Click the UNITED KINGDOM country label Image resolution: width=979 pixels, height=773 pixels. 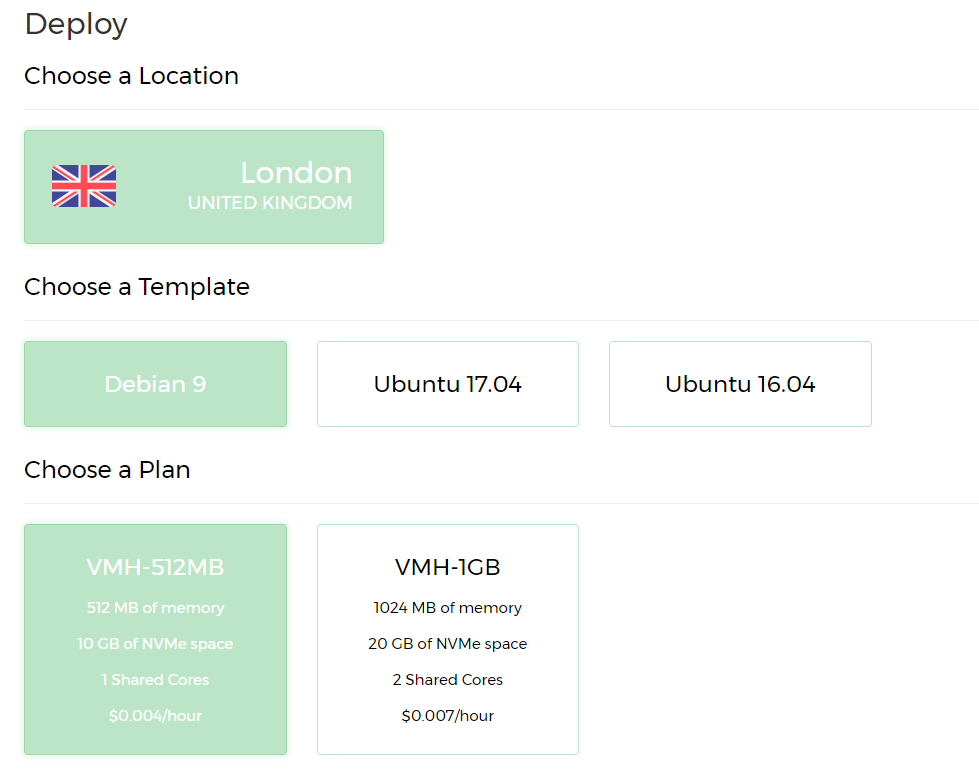(x=270, y=203)
